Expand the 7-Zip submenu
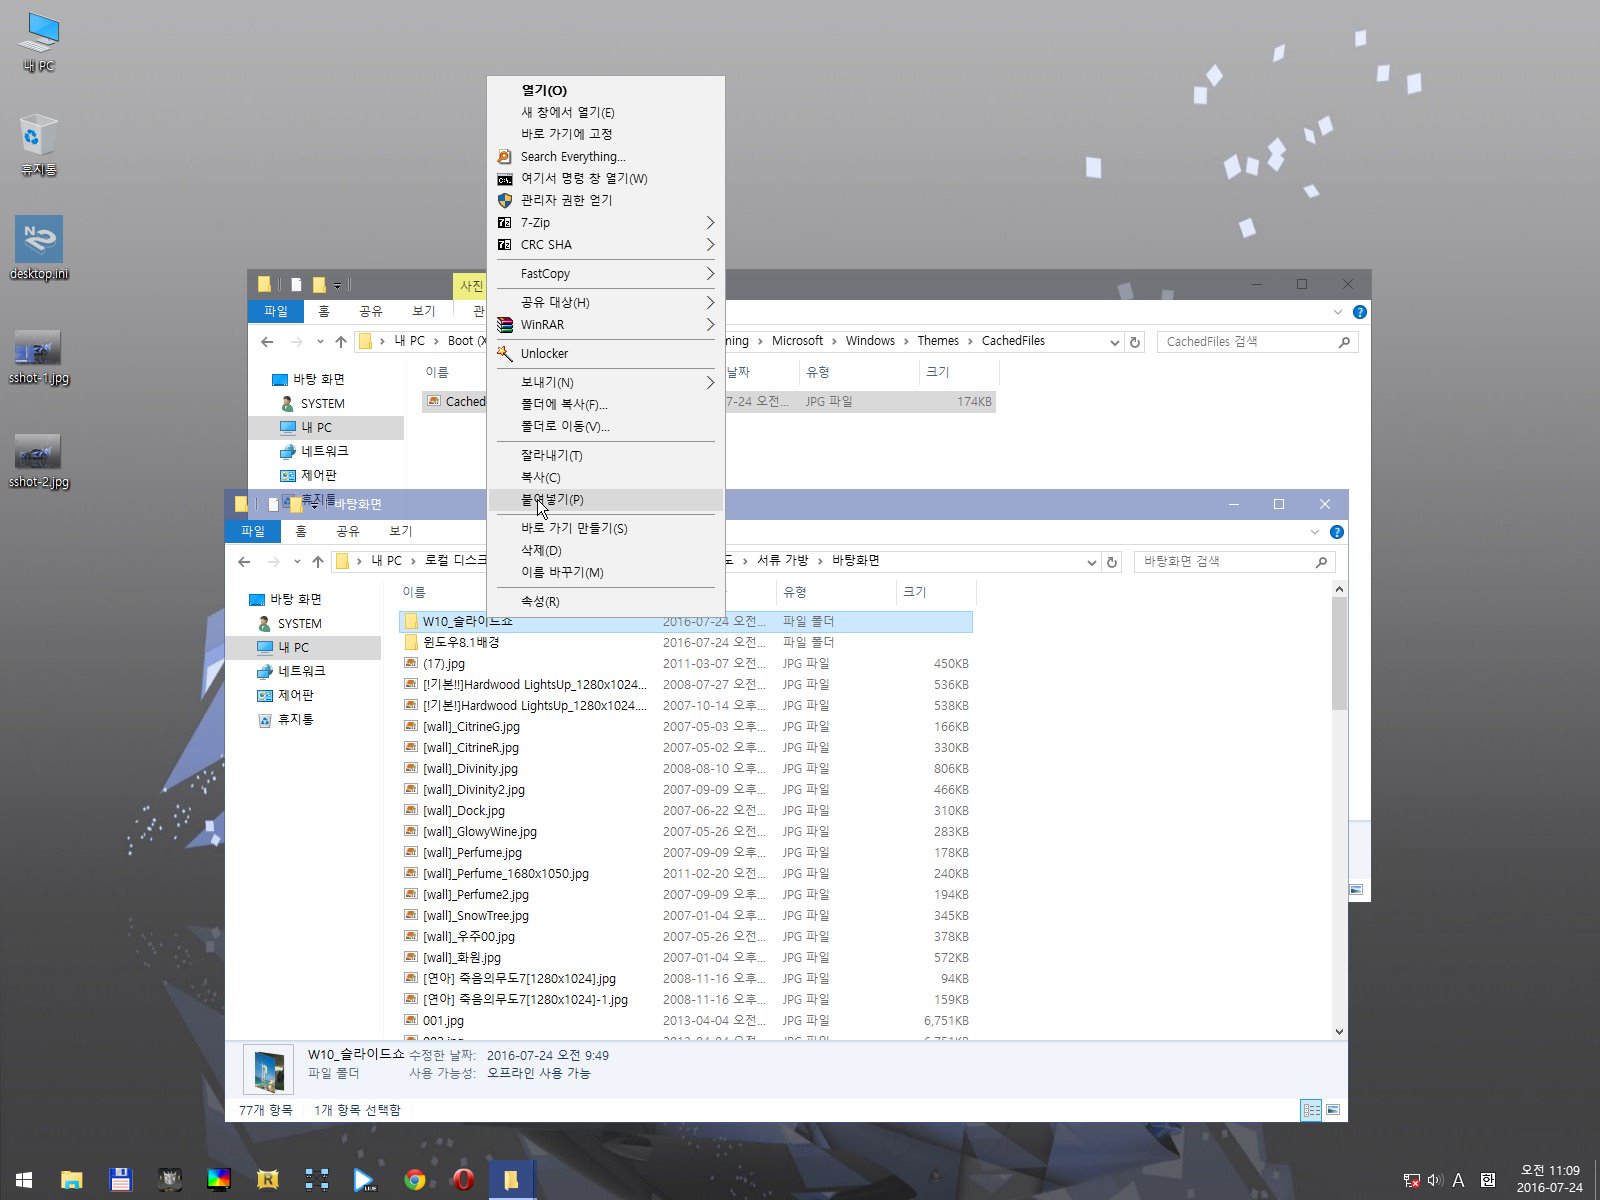Image resolution: width=1600 pixels, height=1200 pixels. click(x=605, y=222)
